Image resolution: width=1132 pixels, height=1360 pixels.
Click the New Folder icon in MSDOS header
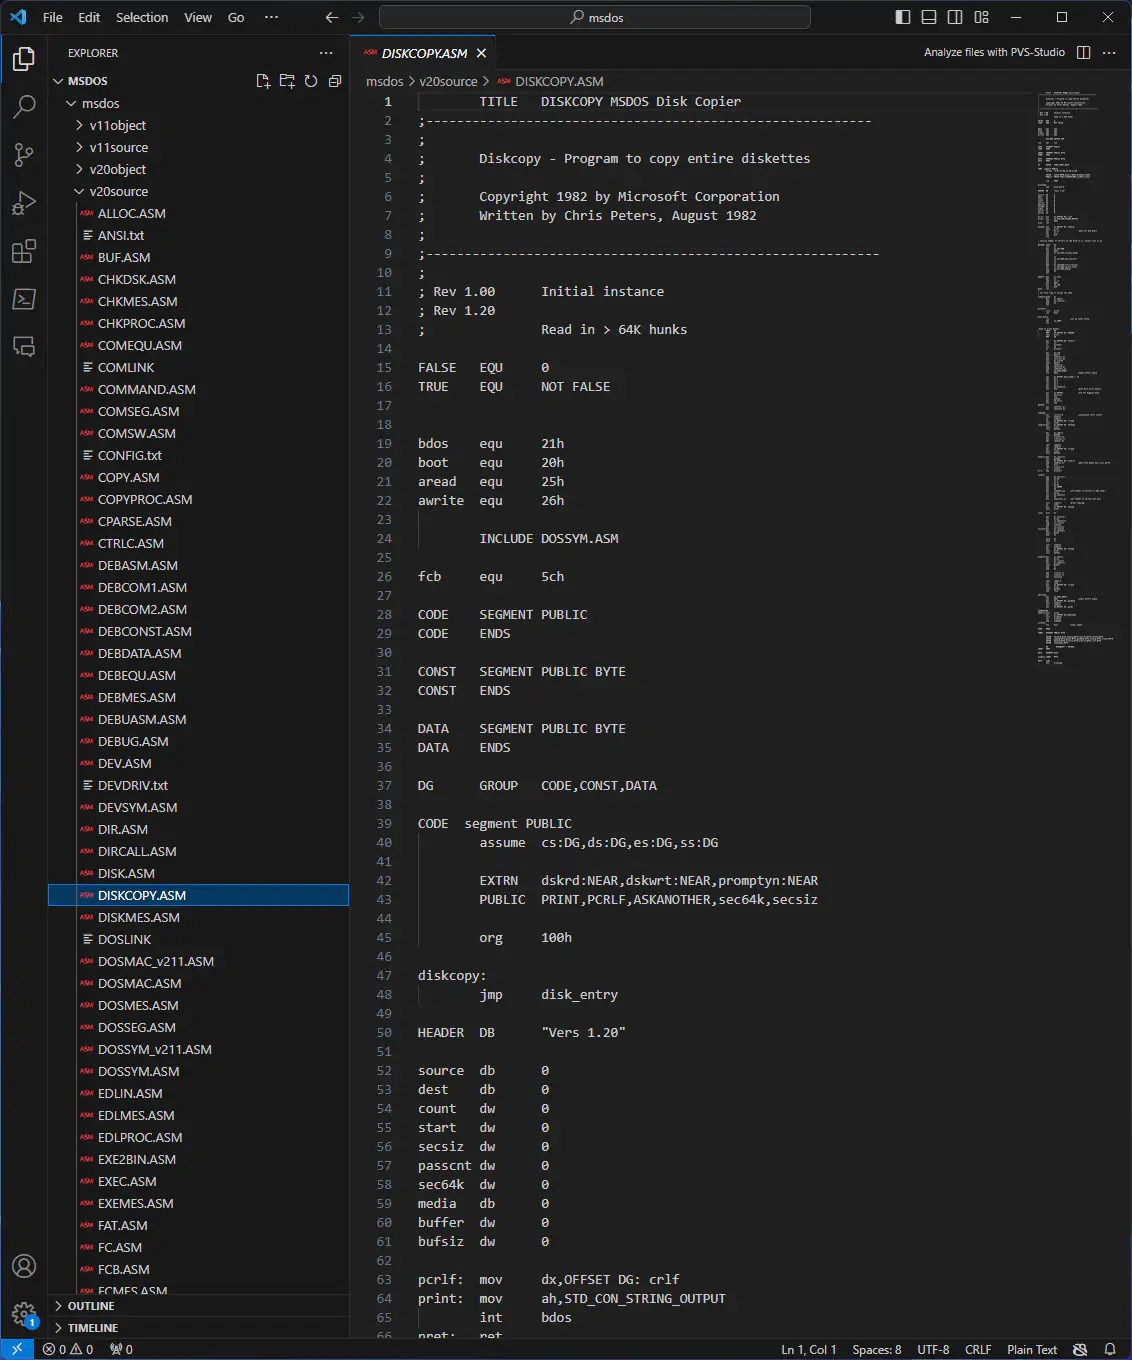[x=287, y=81]
